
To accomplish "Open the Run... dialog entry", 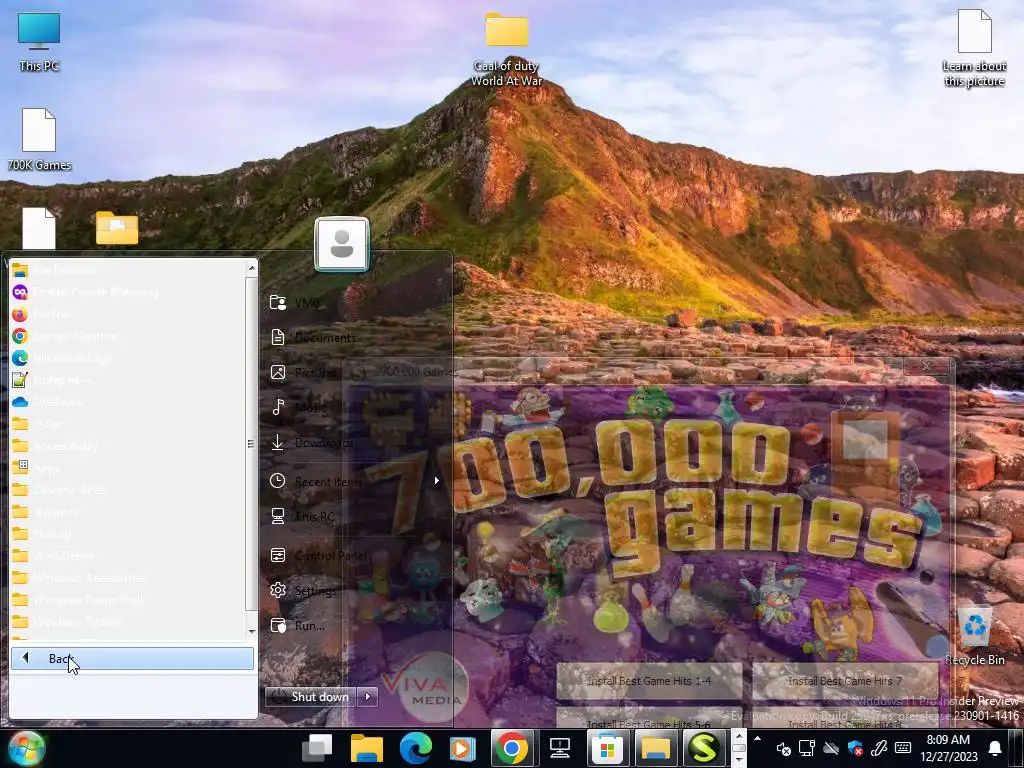I will [353, 626].
